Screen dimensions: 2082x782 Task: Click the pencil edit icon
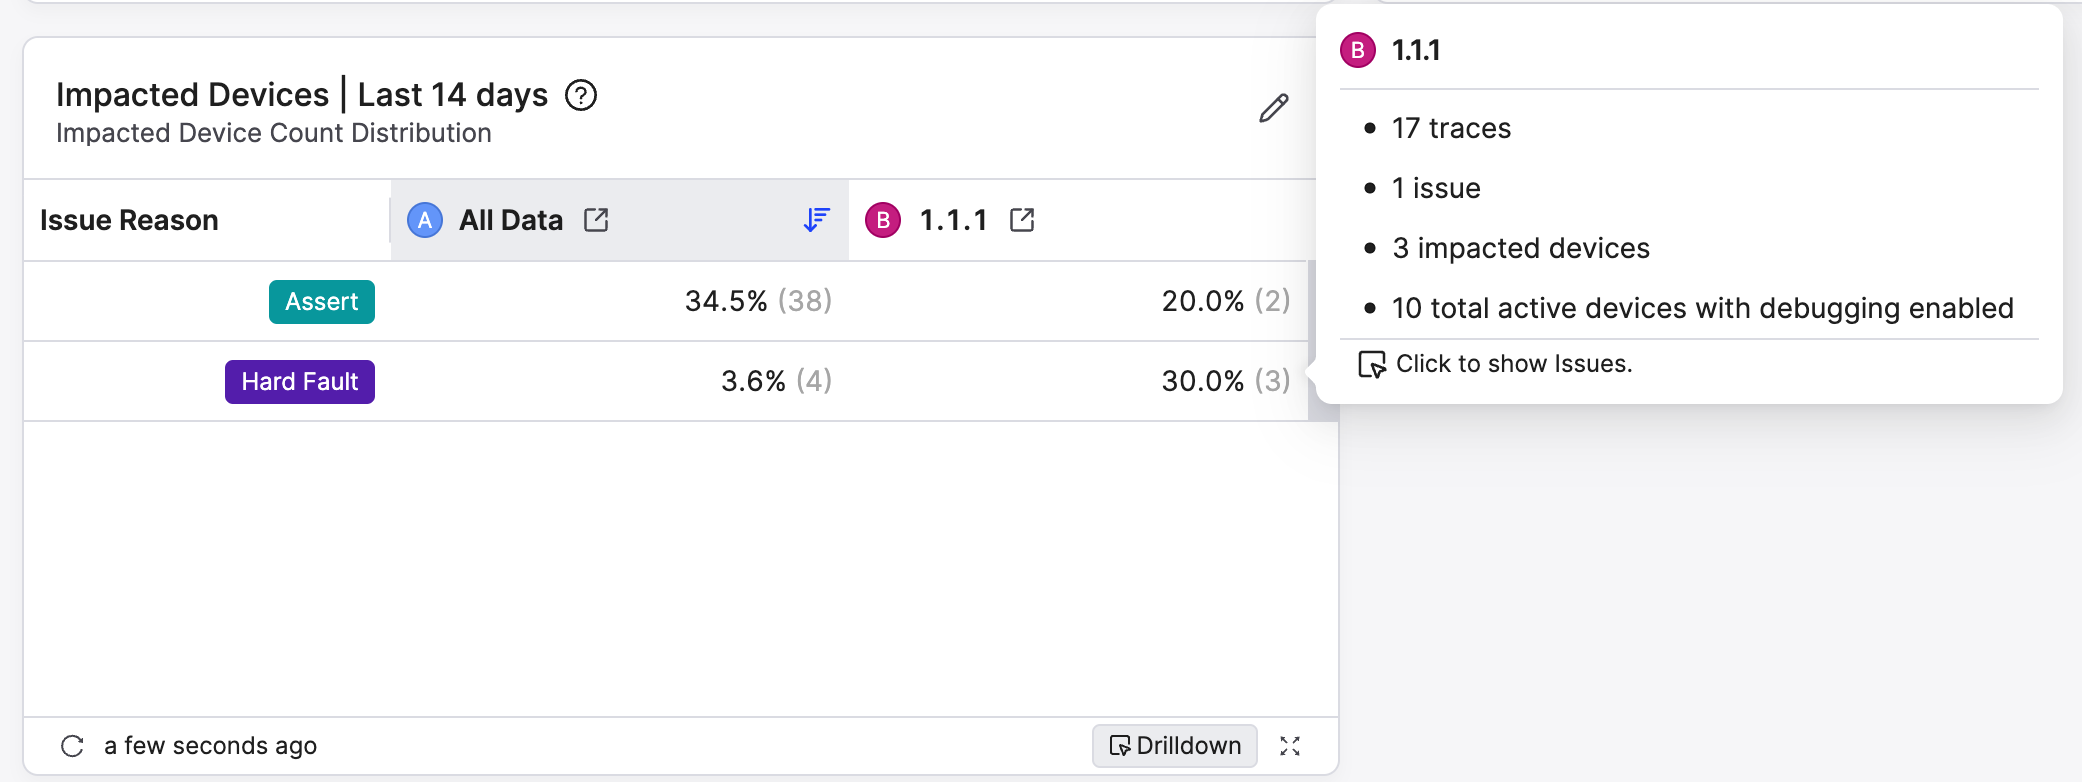pyautogui.click(x=1273, y=108)
